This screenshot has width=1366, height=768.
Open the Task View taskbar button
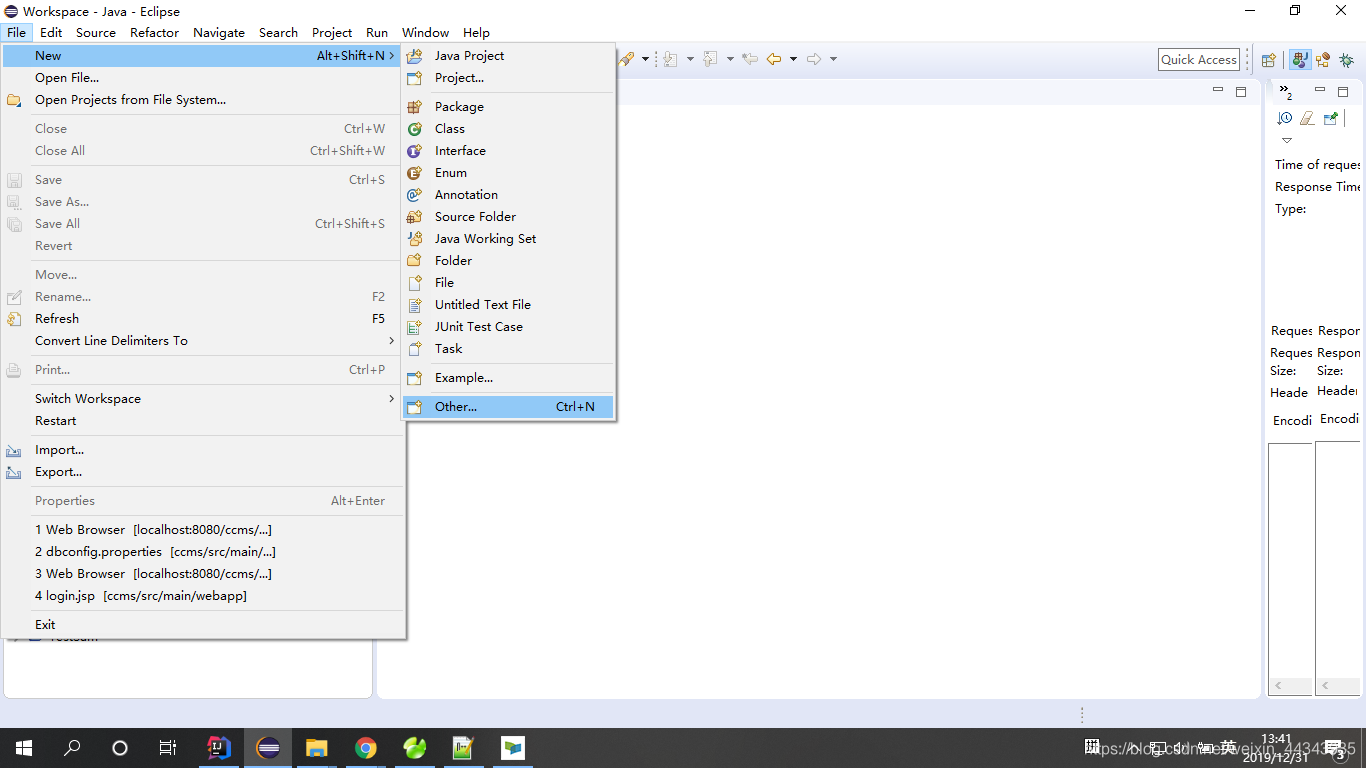coord(168,747)
